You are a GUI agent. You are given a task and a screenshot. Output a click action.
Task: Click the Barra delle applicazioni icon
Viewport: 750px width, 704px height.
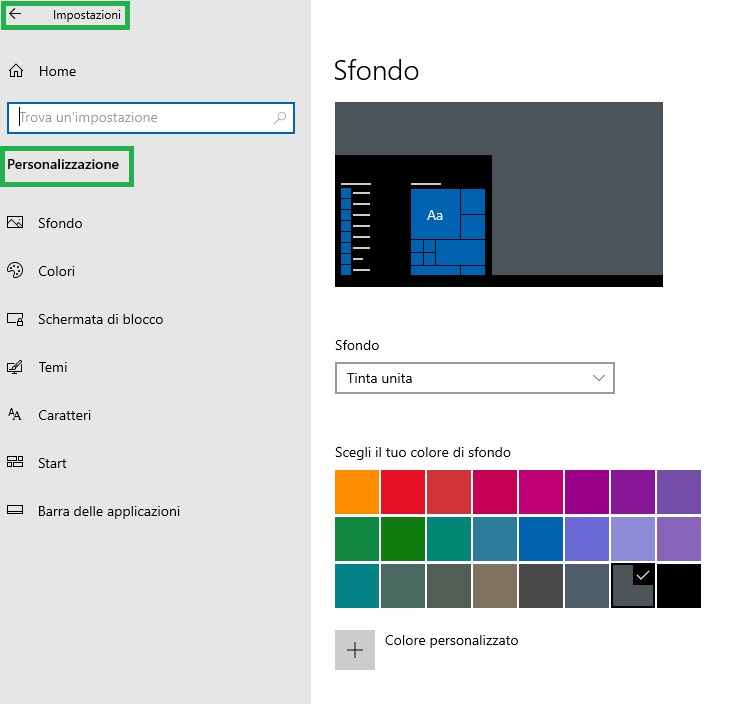pos(15,509)
